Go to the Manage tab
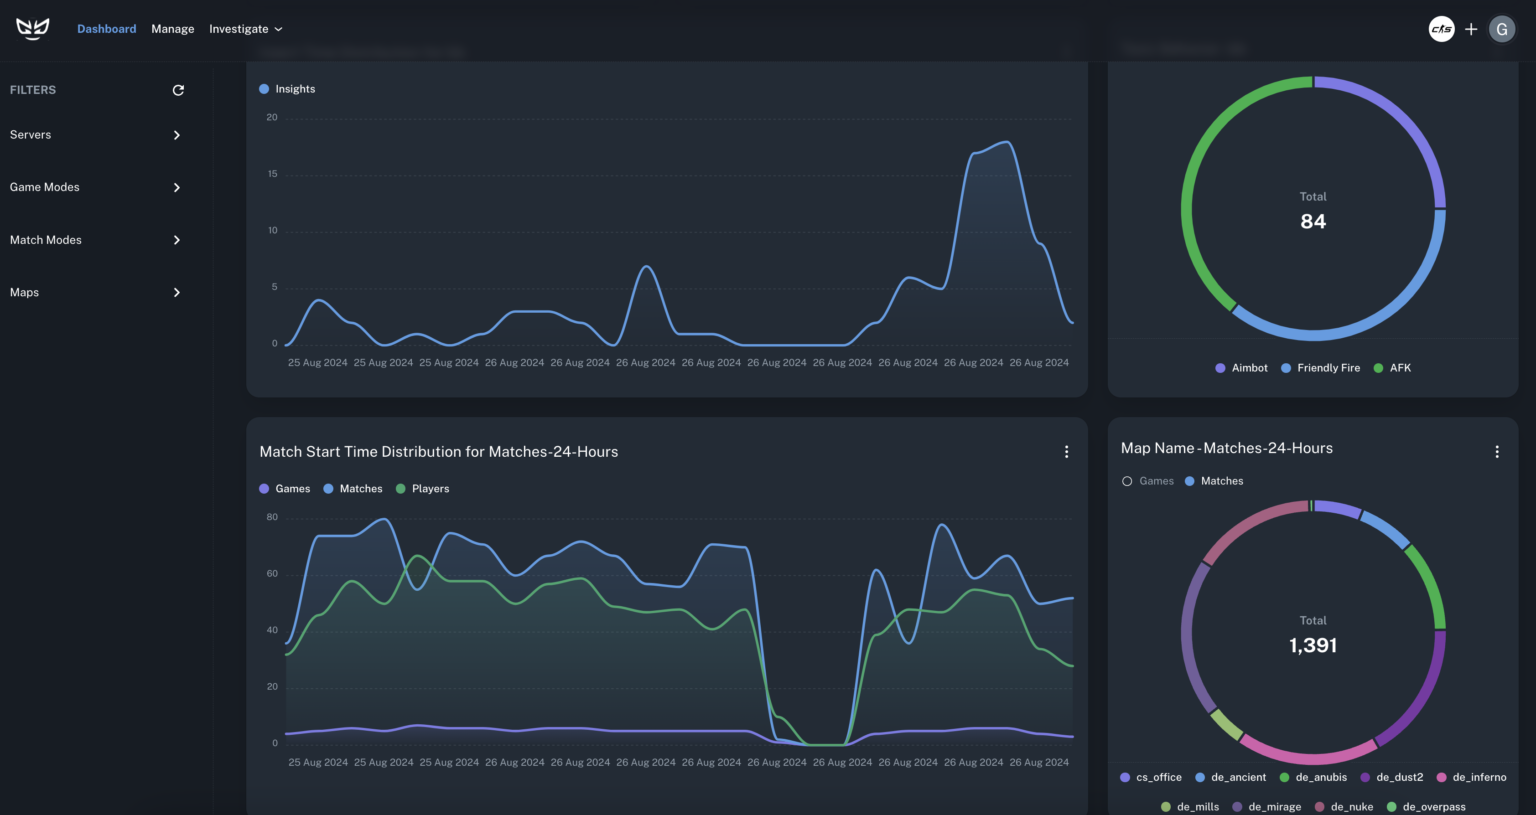Image resolution: width=1536 pixels, height=815 pixels. coord(172,29)
